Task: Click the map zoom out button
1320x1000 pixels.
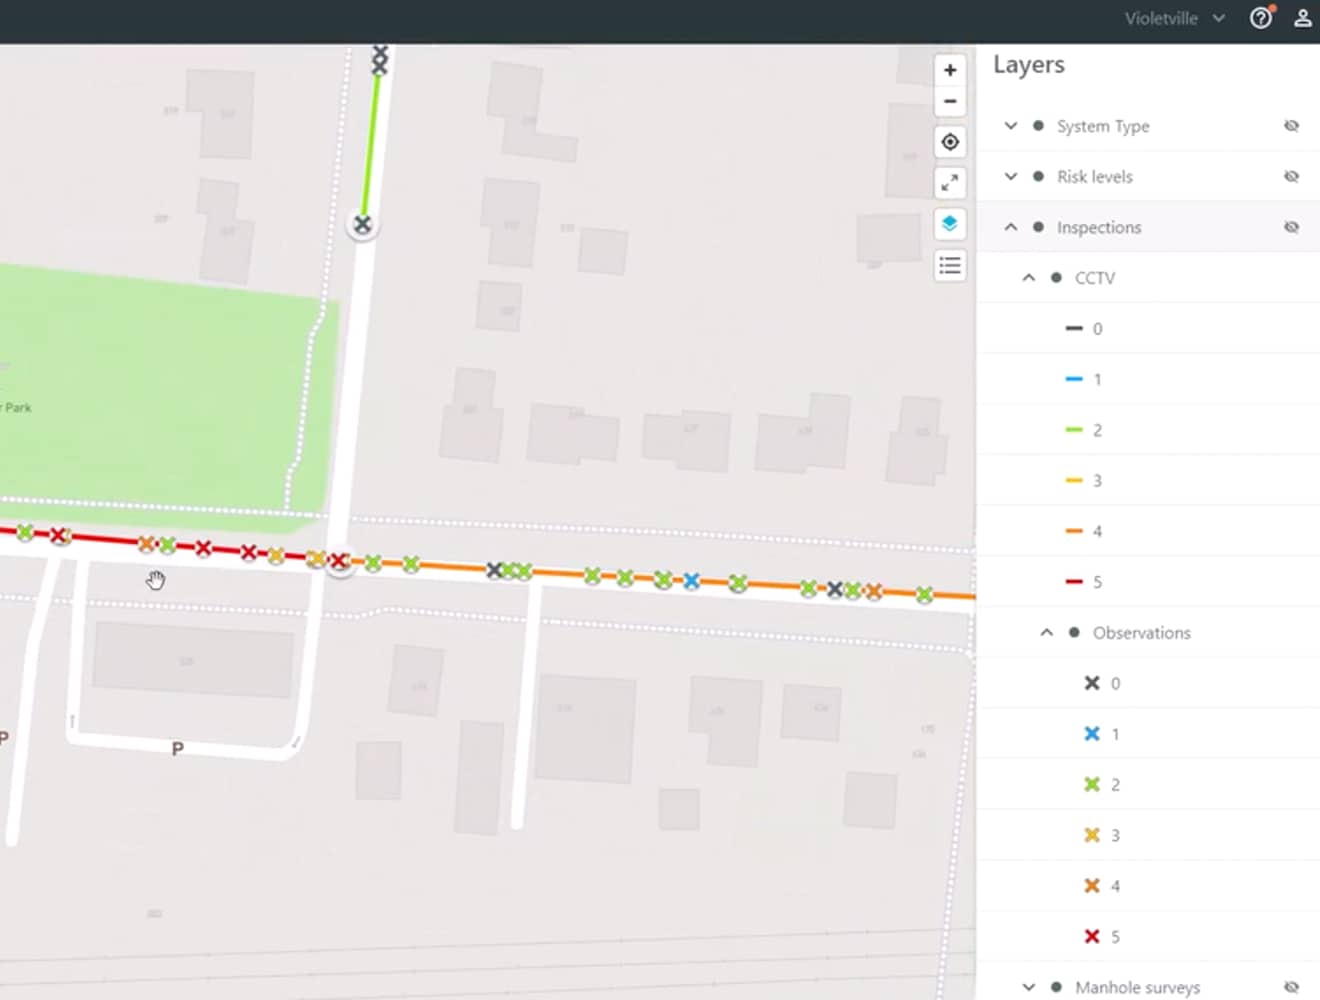Action: 950,102
